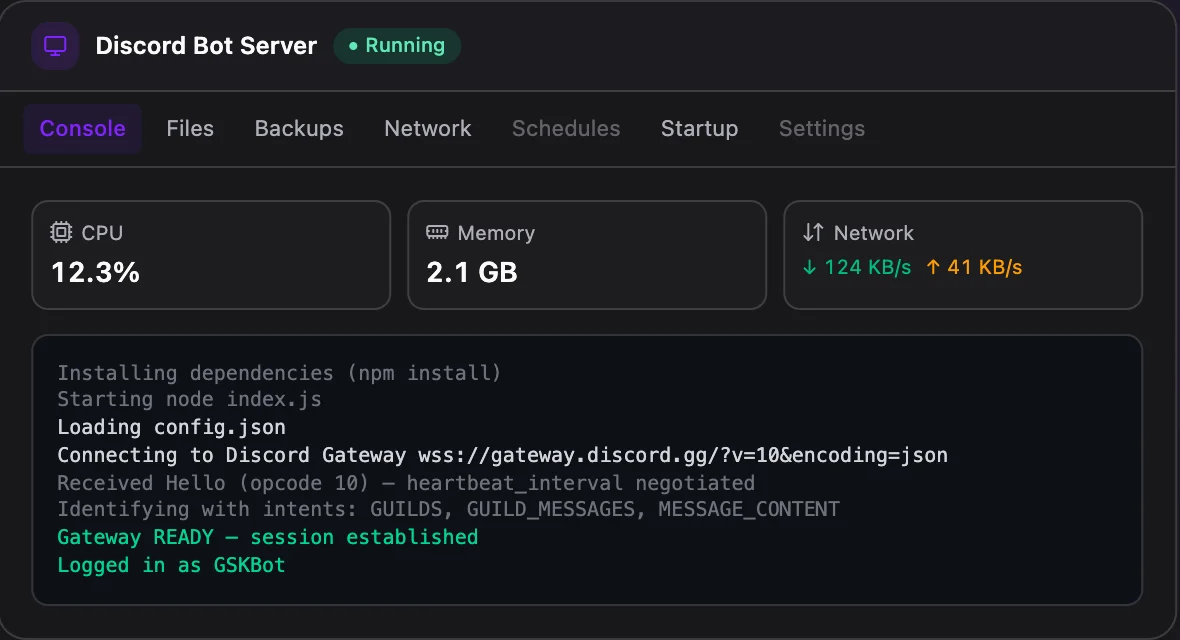The height and width of the screenshot is (640, 1180).
Task: Go to the Schedules tab
Action: (x=566, y=129)
